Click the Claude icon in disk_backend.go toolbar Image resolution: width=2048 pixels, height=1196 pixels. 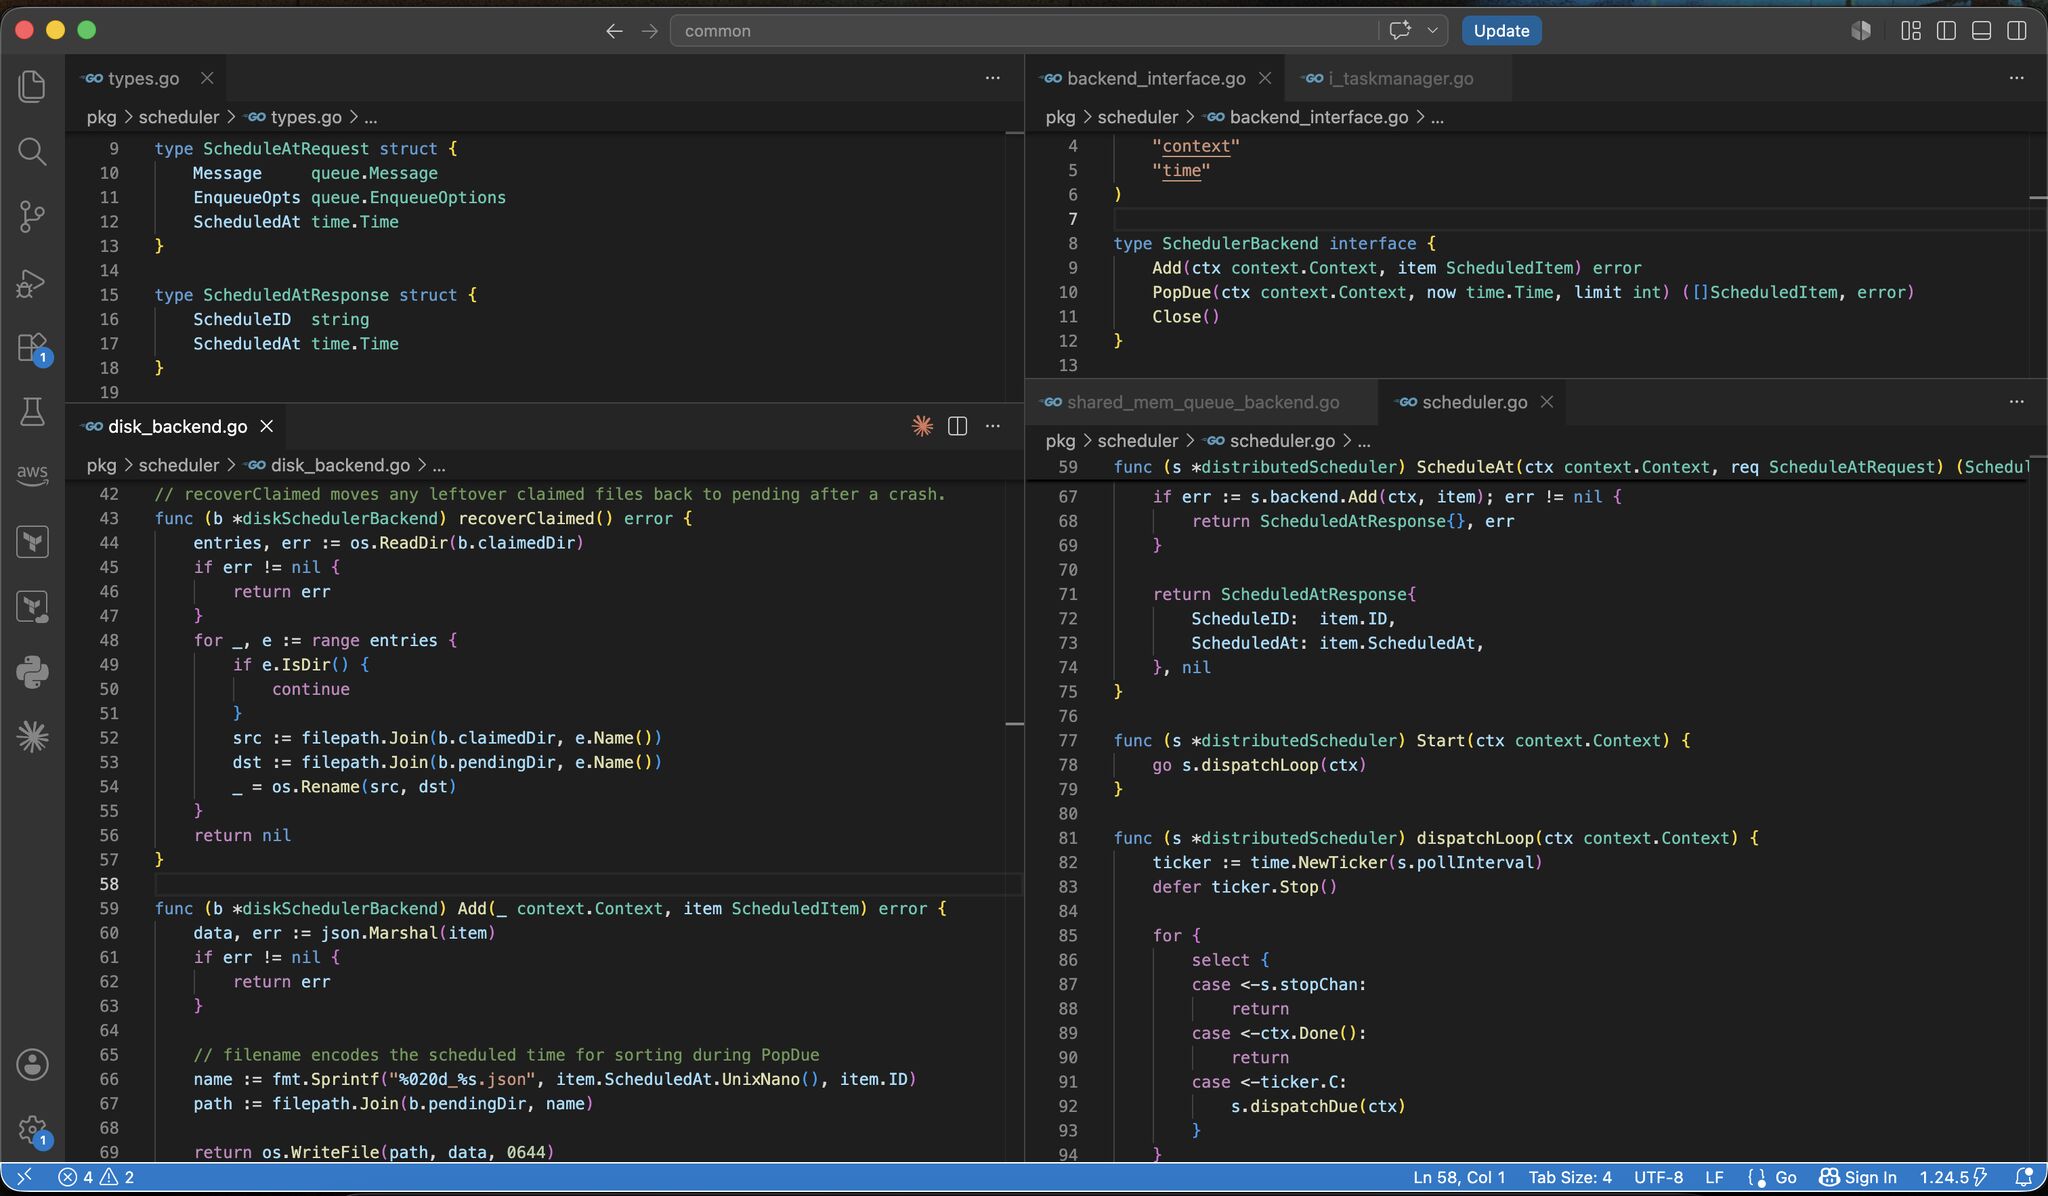tap(922, 427)
